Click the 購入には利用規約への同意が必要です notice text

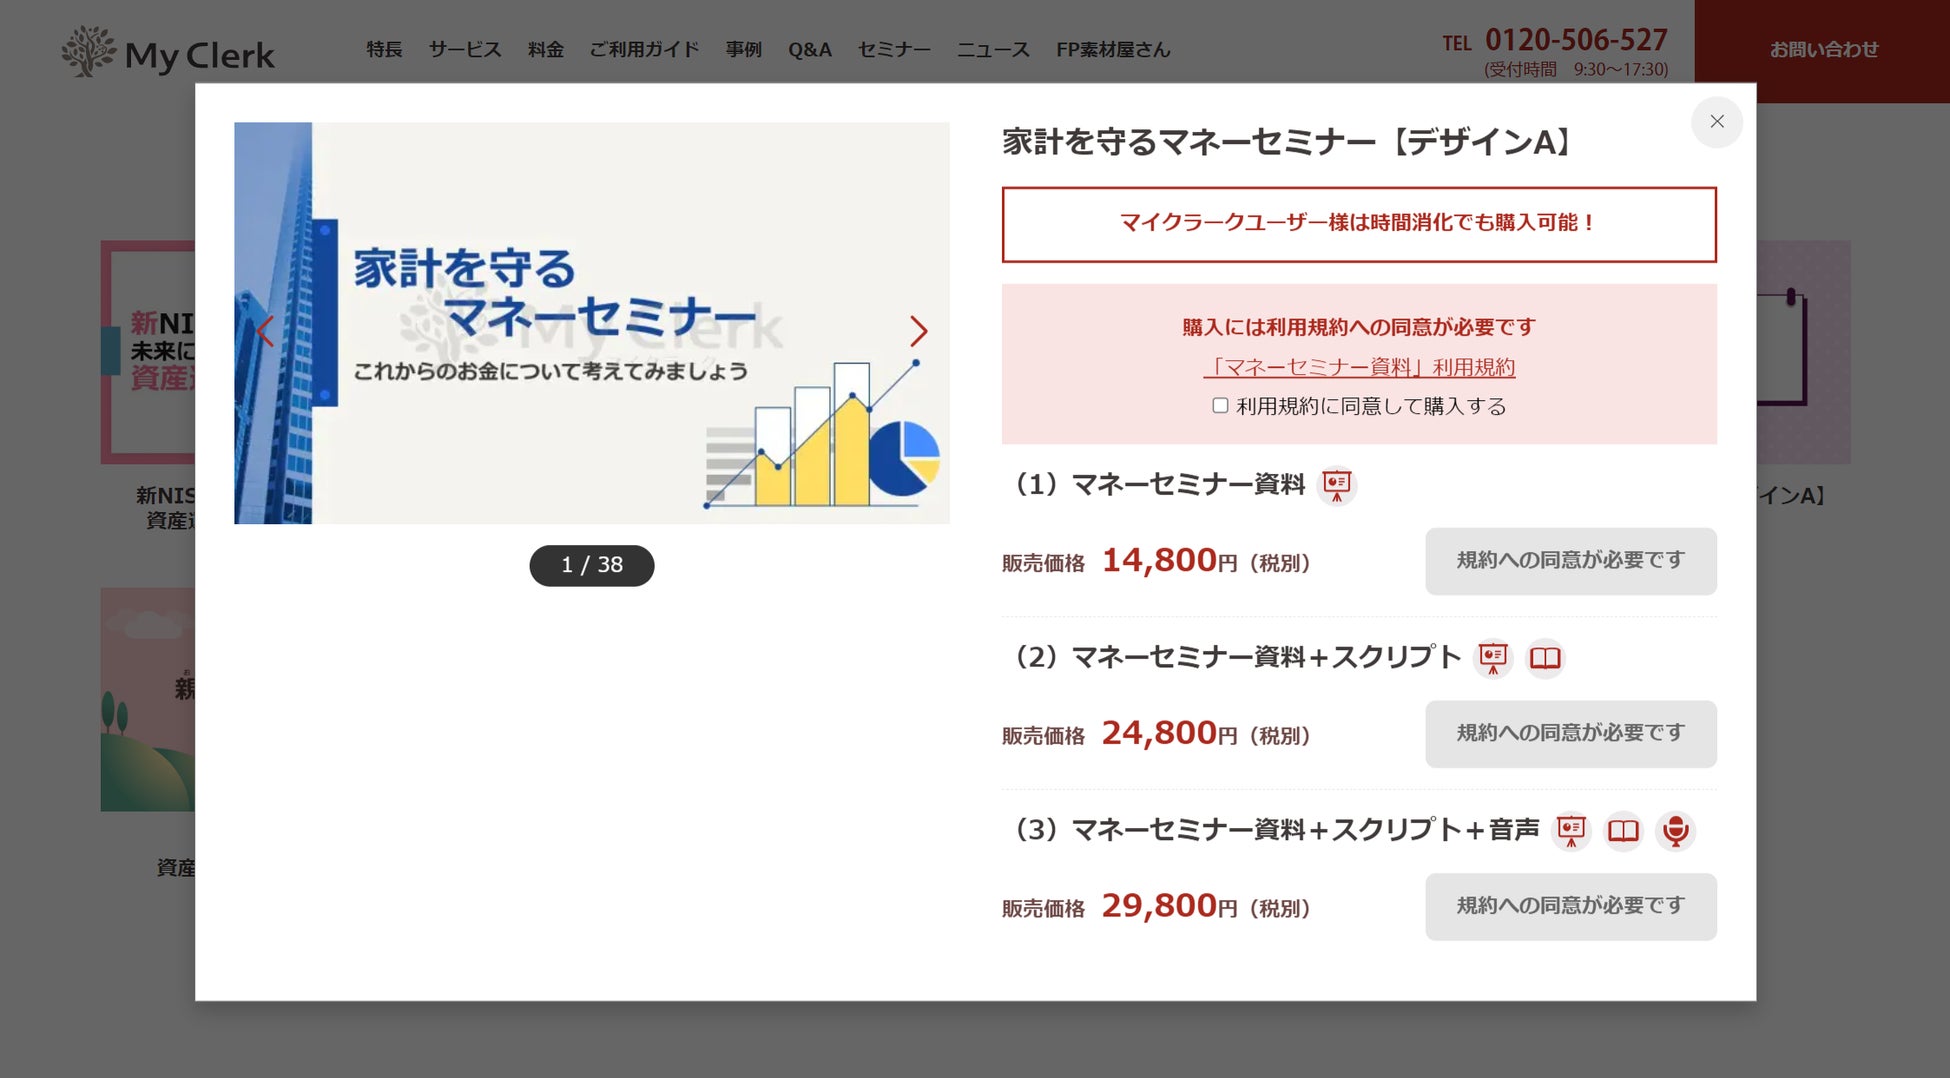1359,327
